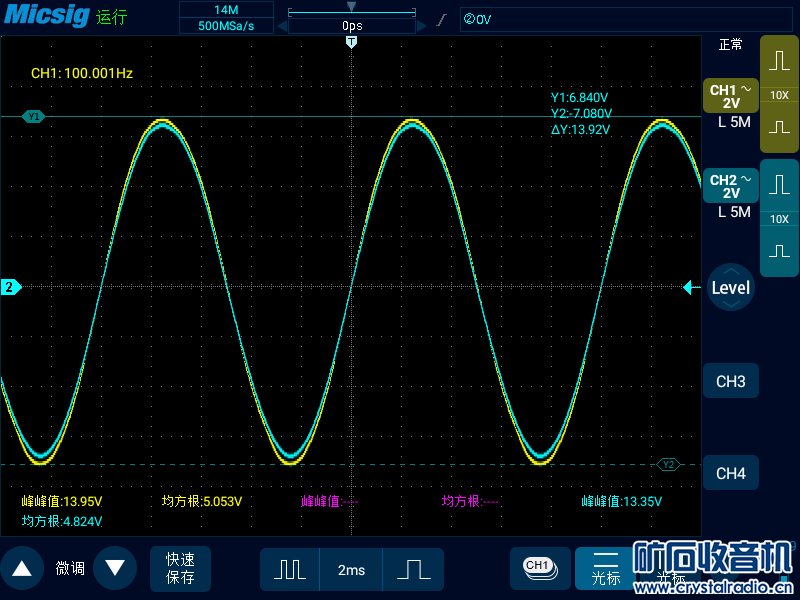Tap the ΔY:13.92V cursor readout
The height and width of the screenshot is (600, 800).
[x=580, y=130]
